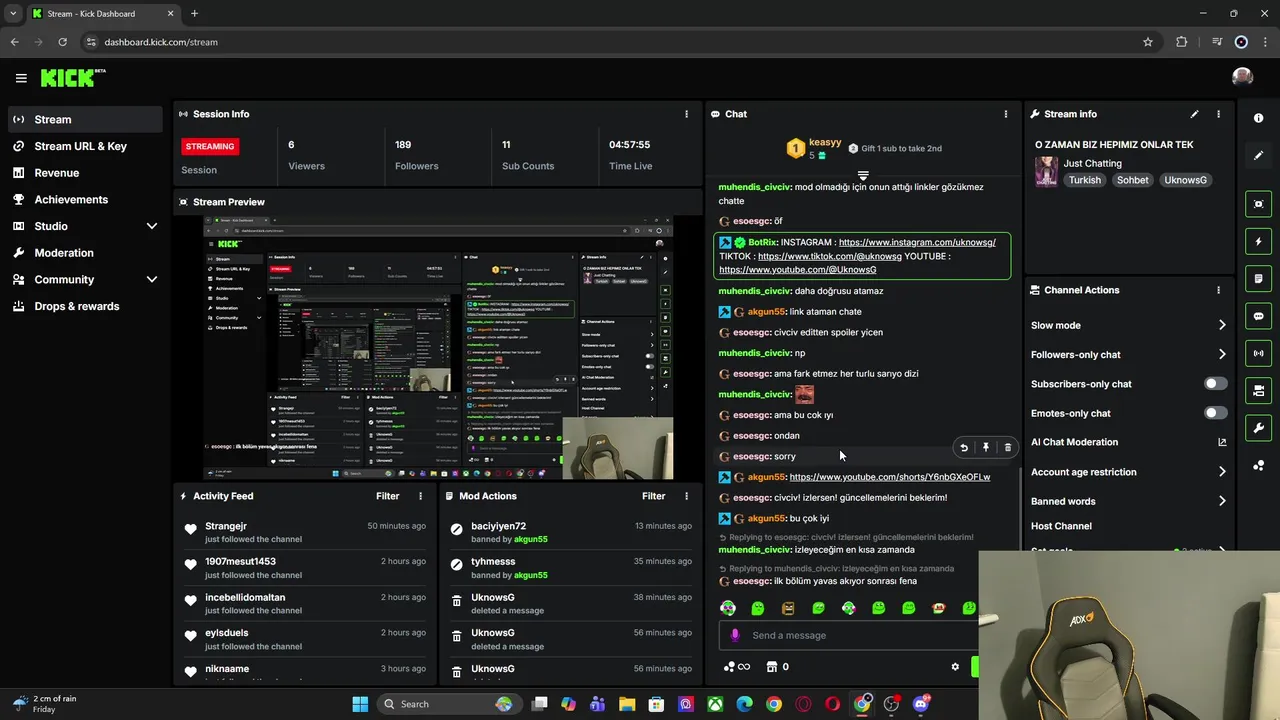Image resolution: width=1280 pixels, height=720 pixels.
Task: Toggle Emotes-only chat switch
Action: pos(1215,413)
